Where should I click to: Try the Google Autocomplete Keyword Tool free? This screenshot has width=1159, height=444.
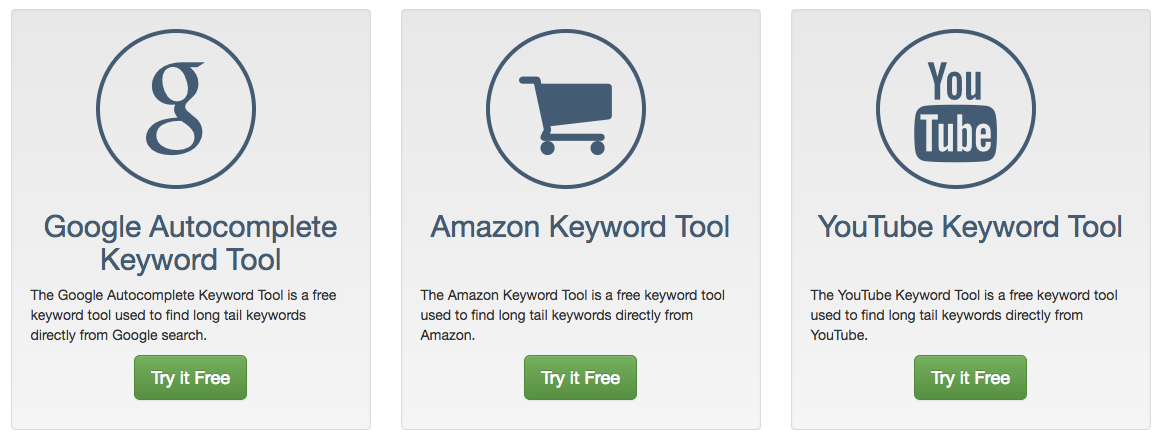click(190, 378)
